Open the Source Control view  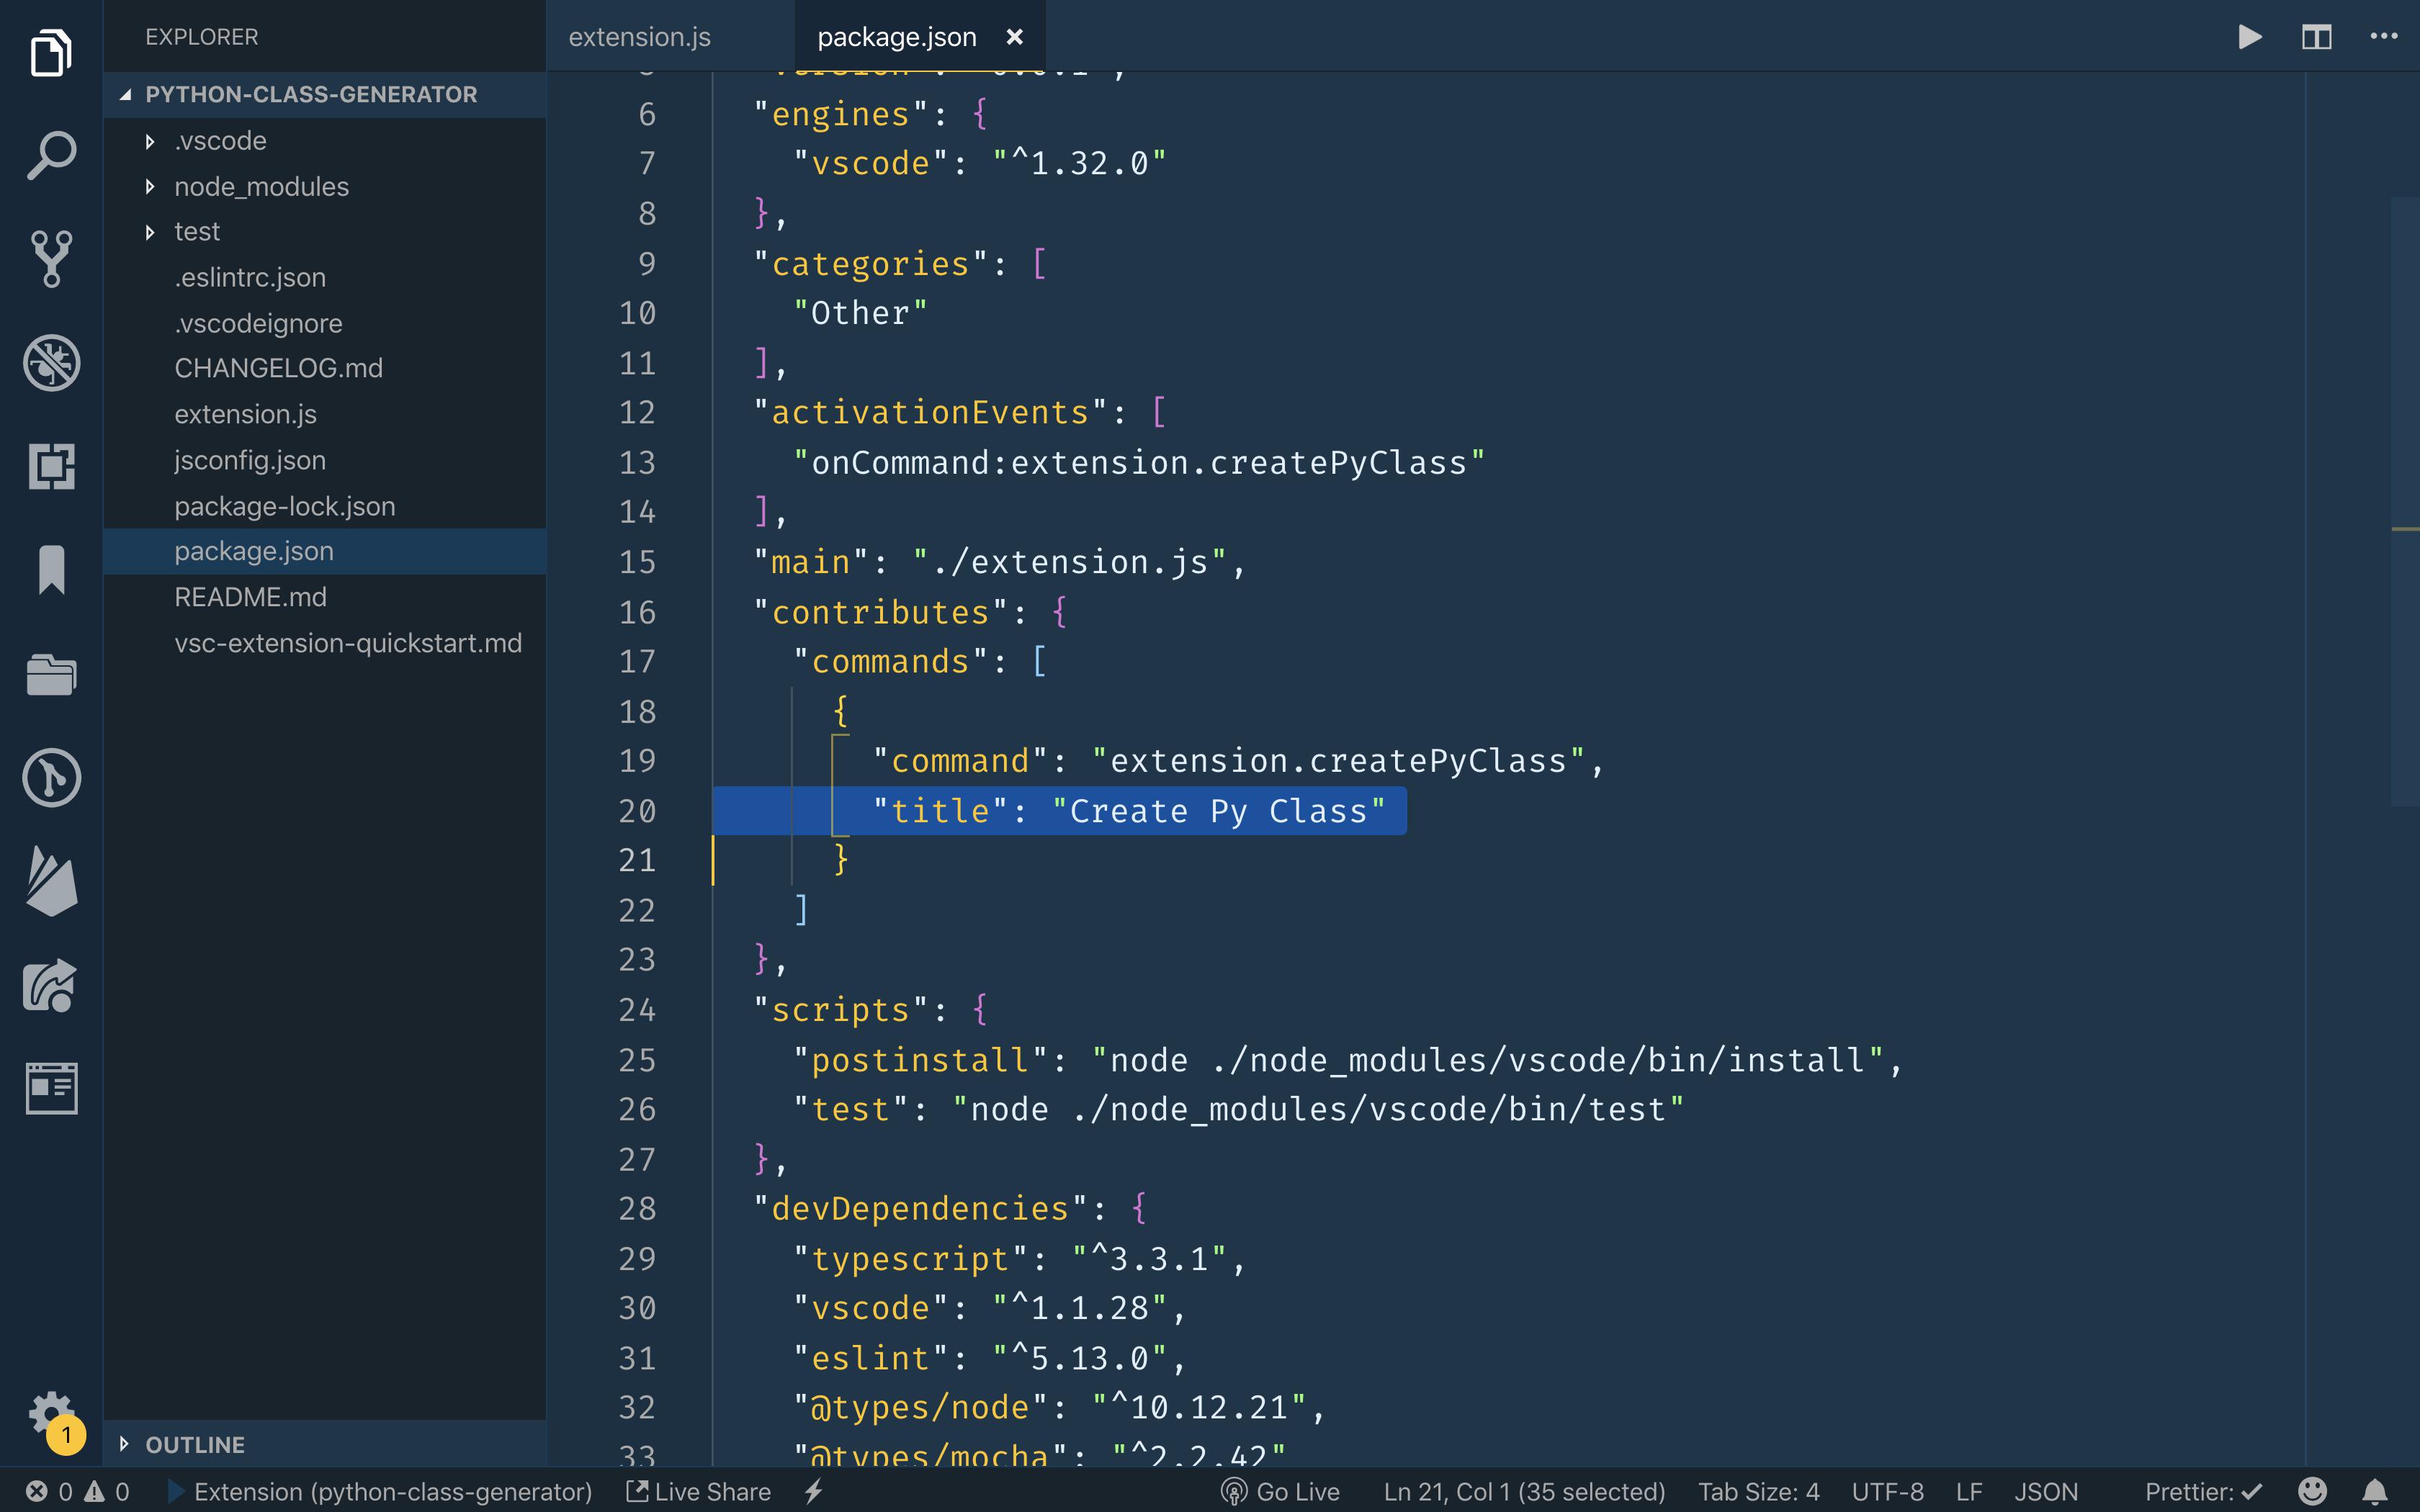coord(51,258)
